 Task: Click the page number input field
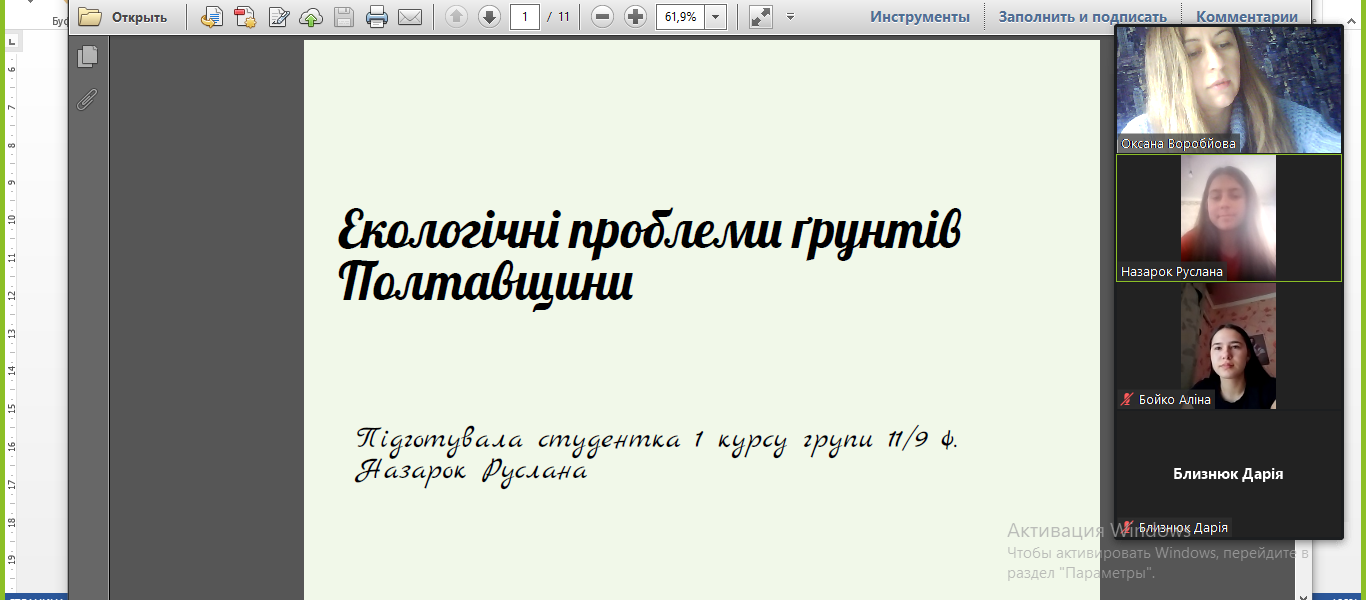pyautogui.click(x=525, y=17)
